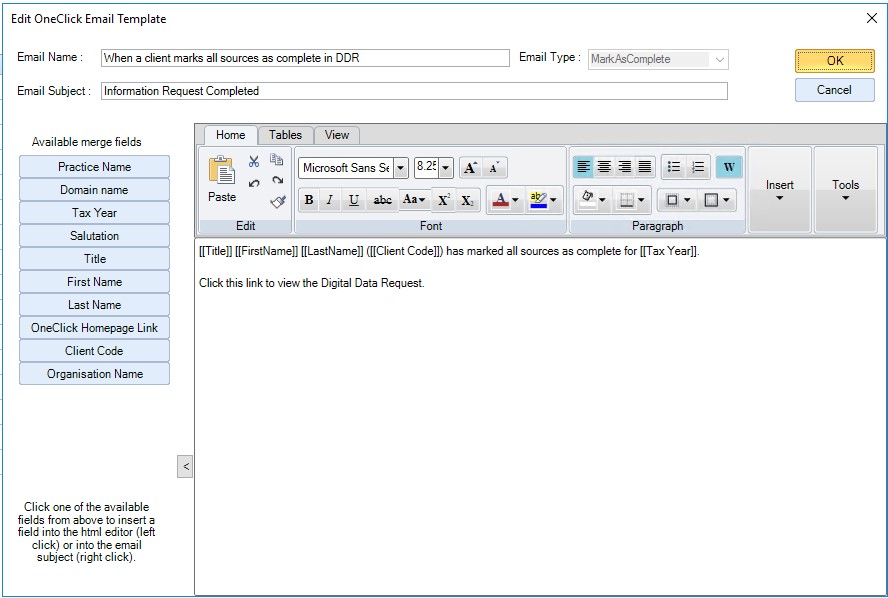Toggle bold formatting
888x598 pixels.
(x=309, y=200)
